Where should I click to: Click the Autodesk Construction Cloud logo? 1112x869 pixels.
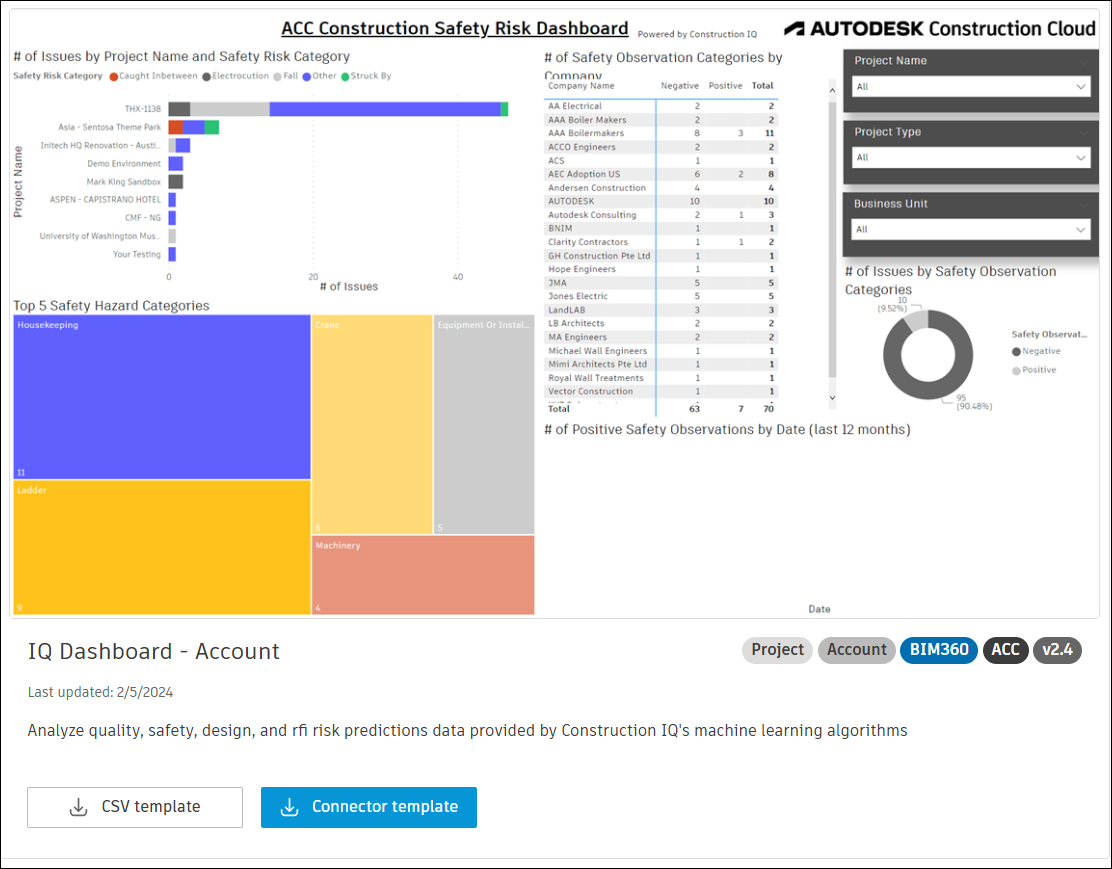(x=940, y=28)
